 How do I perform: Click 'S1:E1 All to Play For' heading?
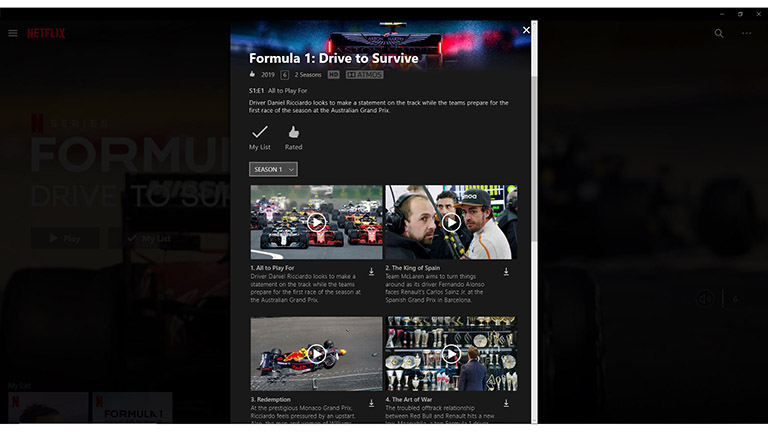pyautogui.click(x=278, y=91)
